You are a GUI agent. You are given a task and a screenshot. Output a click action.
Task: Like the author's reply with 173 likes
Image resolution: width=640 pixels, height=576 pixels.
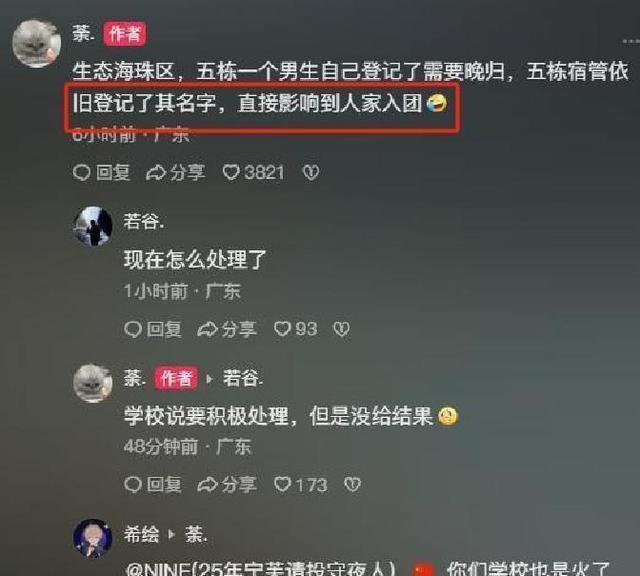301,485
